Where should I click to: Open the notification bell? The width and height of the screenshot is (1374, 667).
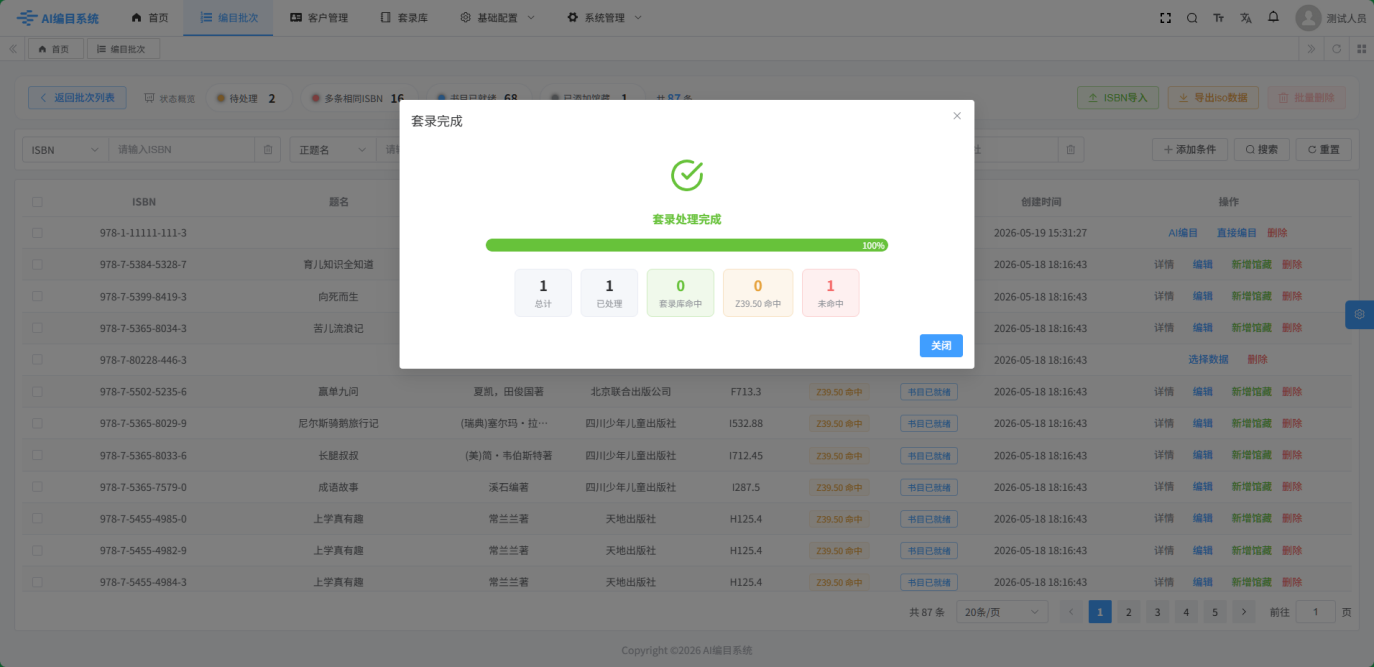coord(1273,17)
